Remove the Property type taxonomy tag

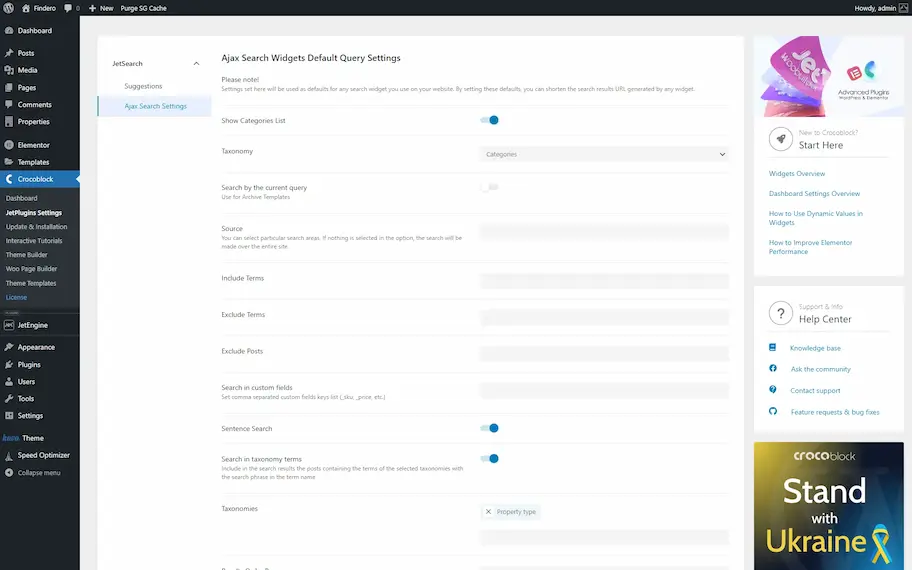tap(488, 512)
